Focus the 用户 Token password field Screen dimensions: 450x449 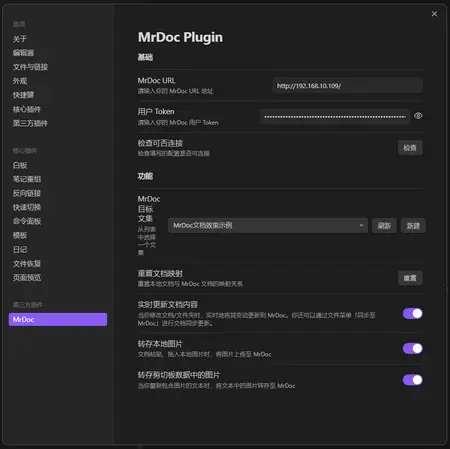(x=335, y=117)
